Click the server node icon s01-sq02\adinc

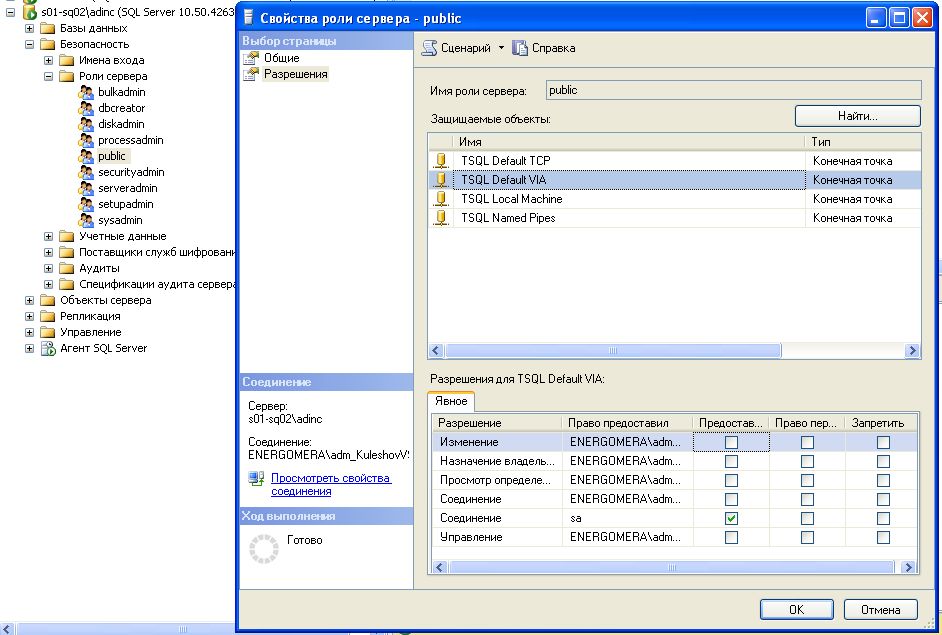[29, 12]
